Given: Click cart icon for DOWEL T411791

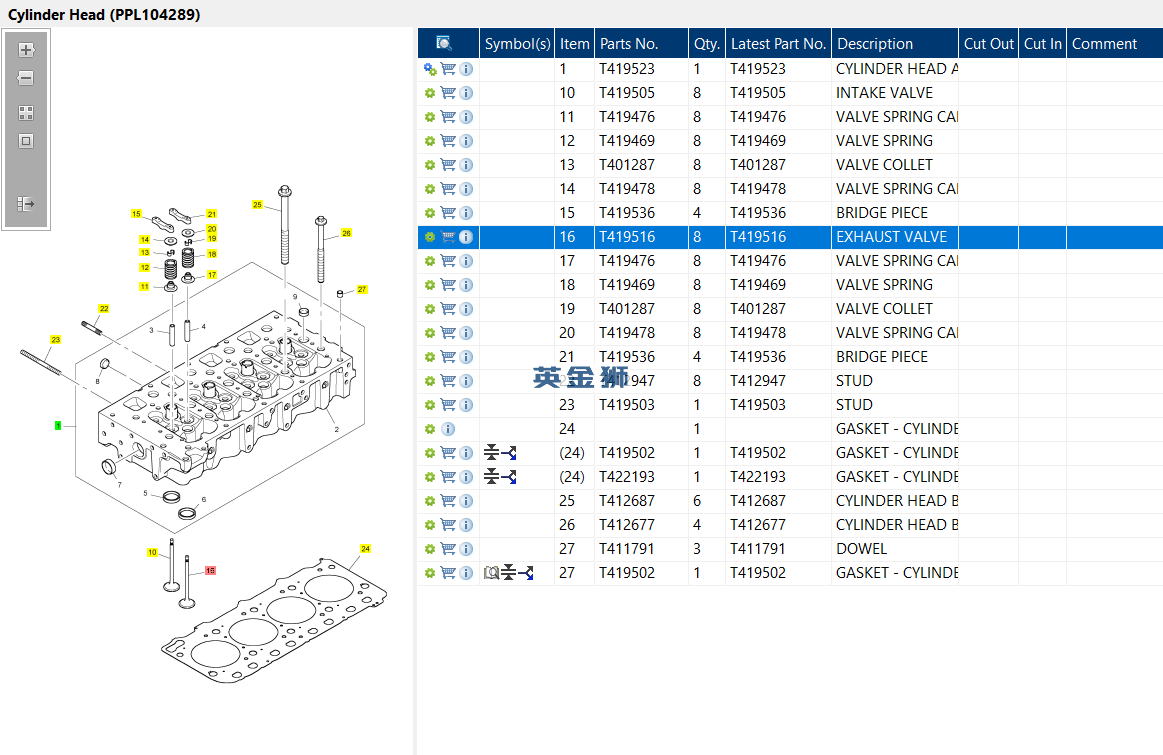Looking at the screenshot, I should (x=448, y=549).
